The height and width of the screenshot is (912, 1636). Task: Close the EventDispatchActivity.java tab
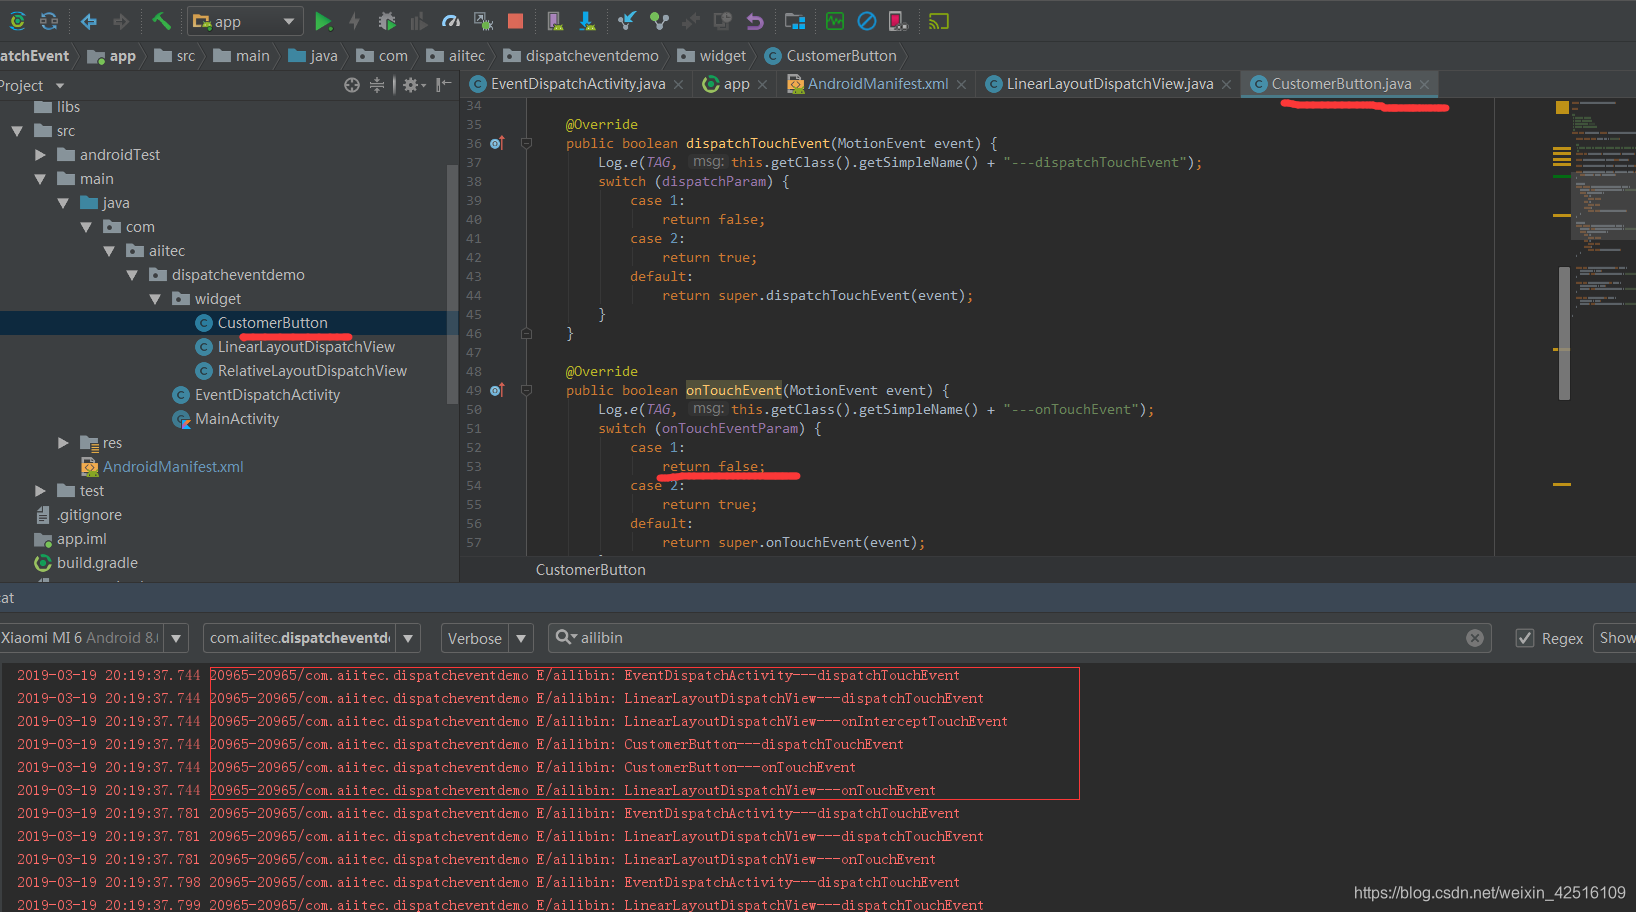pyautogui.click(x=678, y=85)
